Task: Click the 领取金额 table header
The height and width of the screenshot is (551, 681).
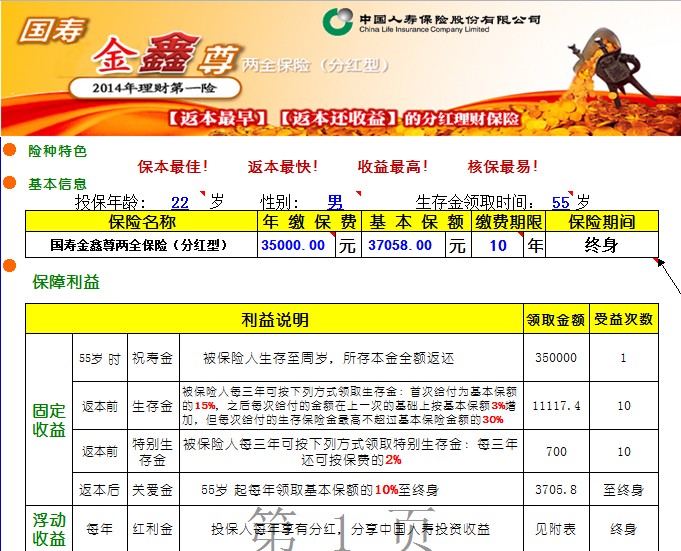Action: tap(556, 319)
